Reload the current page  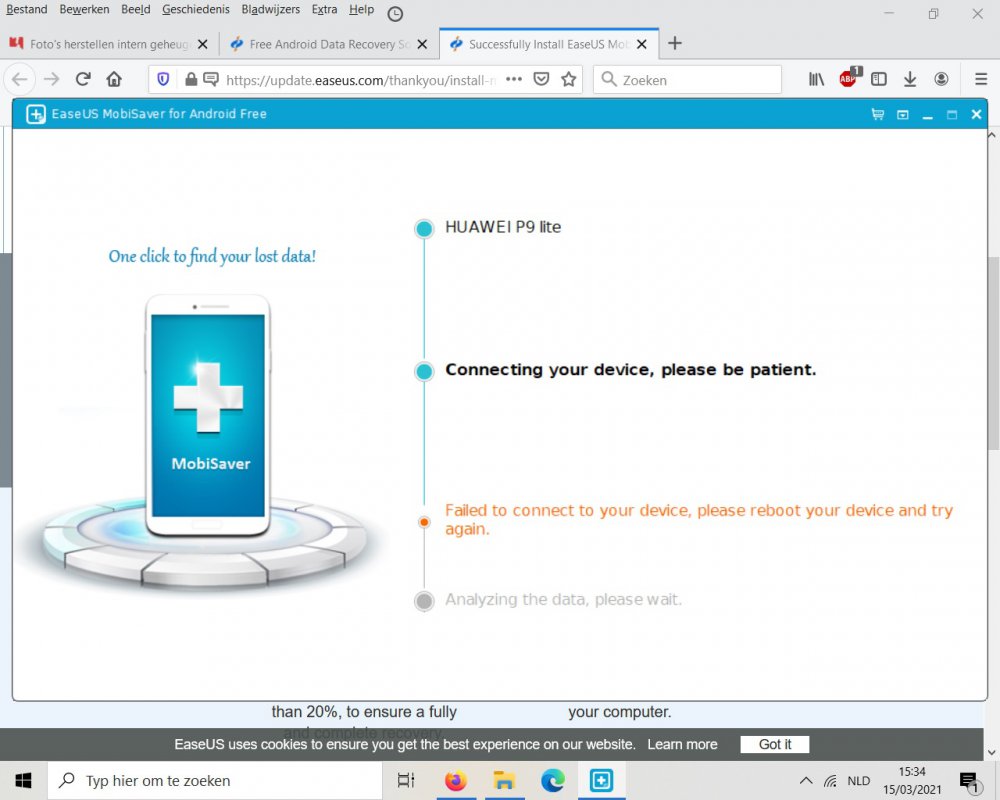point(83,79)
